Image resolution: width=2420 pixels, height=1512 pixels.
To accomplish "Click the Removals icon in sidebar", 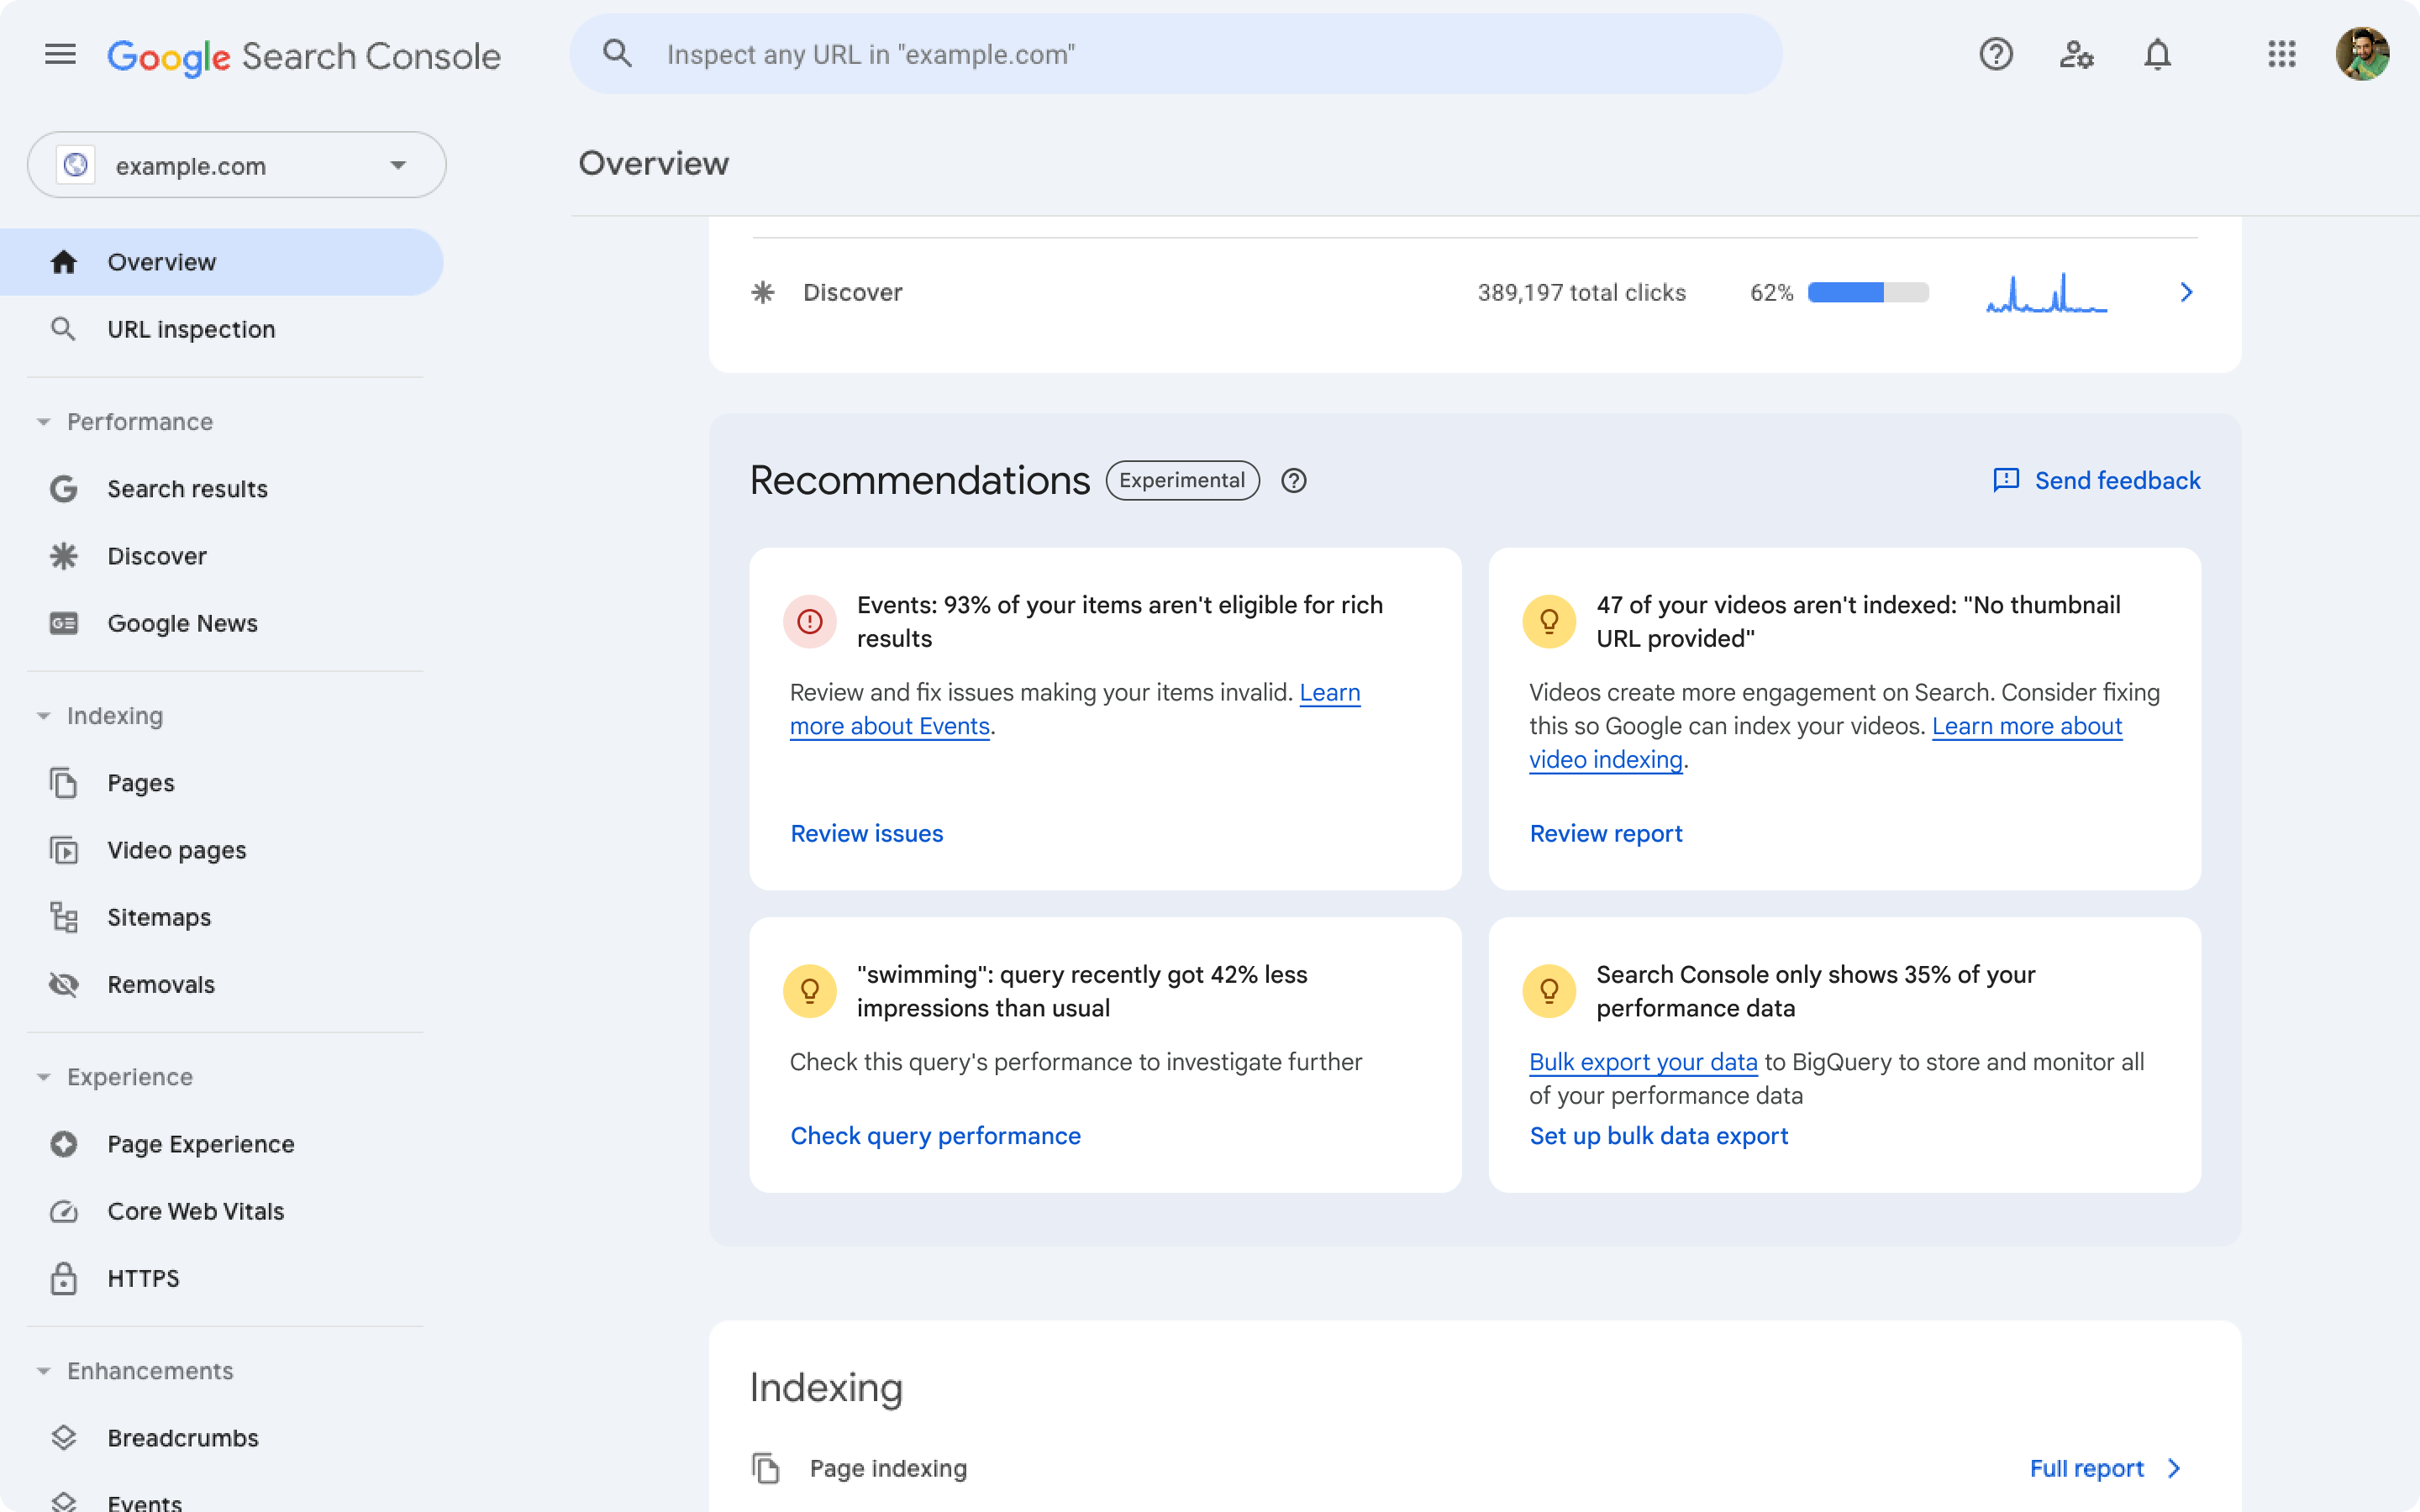I will (61, 984).
